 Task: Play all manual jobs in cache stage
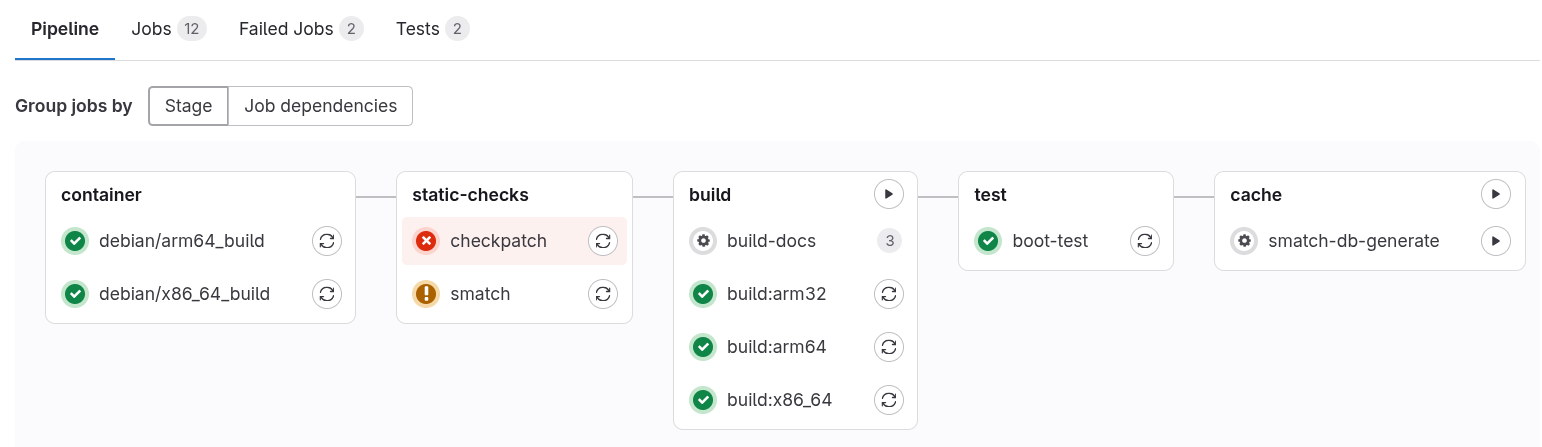[x=1495, y=194]
